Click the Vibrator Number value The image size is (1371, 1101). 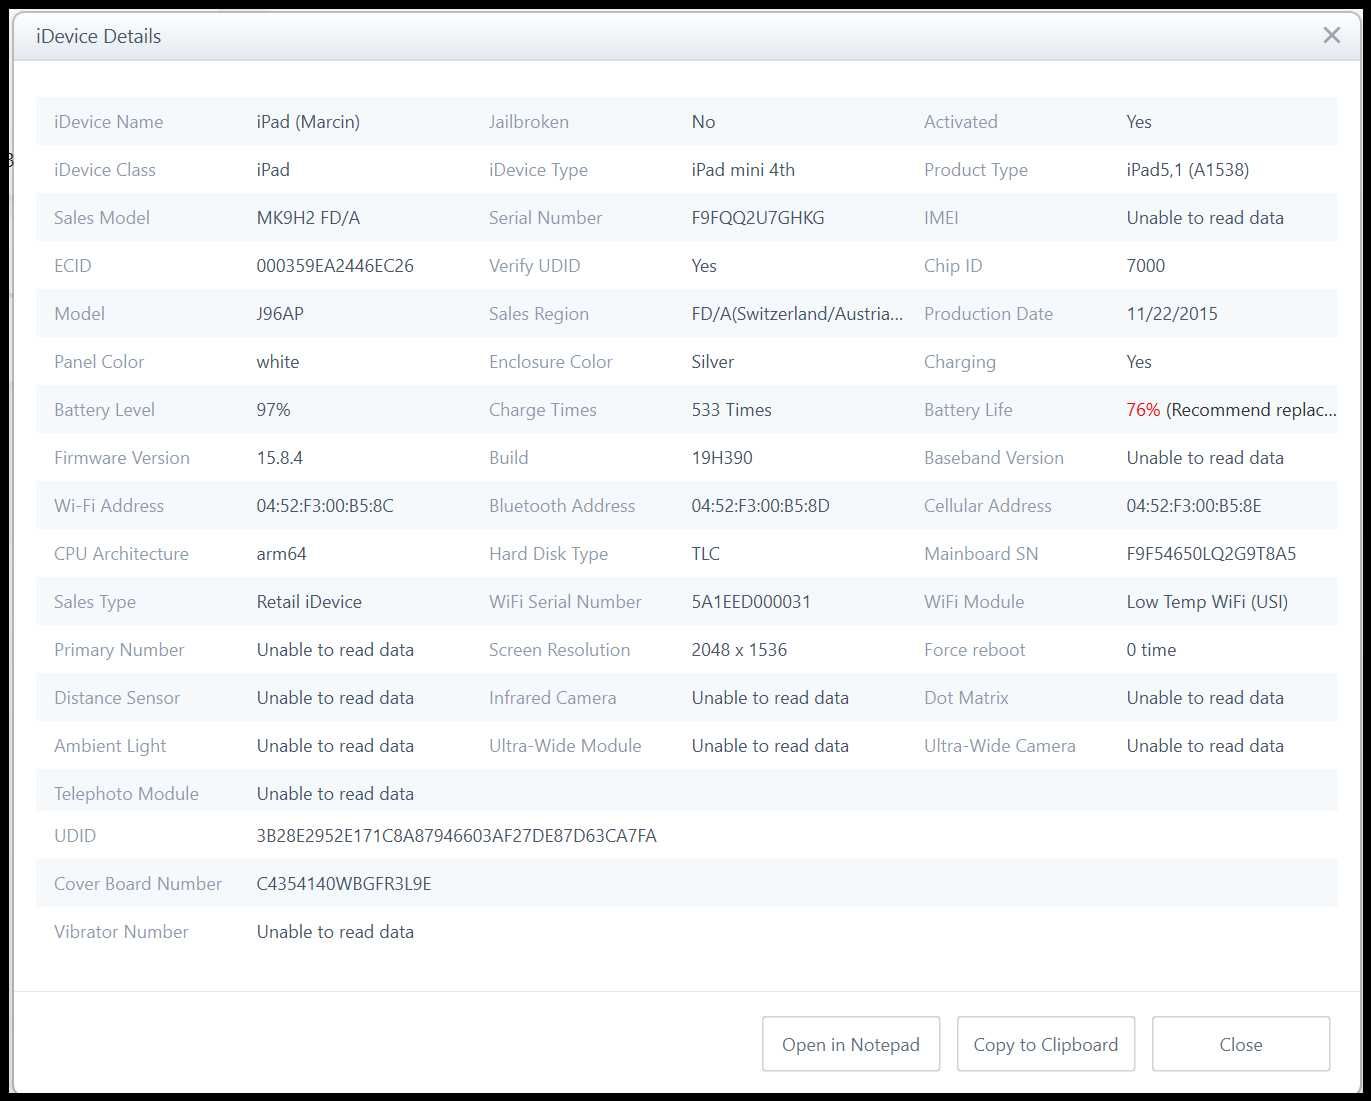[x=335, y=932]
